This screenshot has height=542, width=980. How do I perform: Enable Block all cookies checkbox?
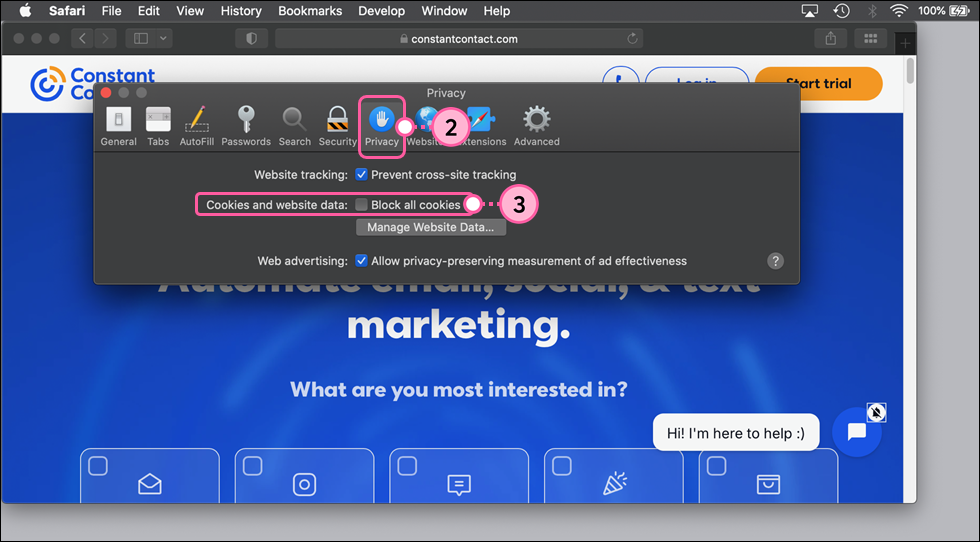[361, 204]
